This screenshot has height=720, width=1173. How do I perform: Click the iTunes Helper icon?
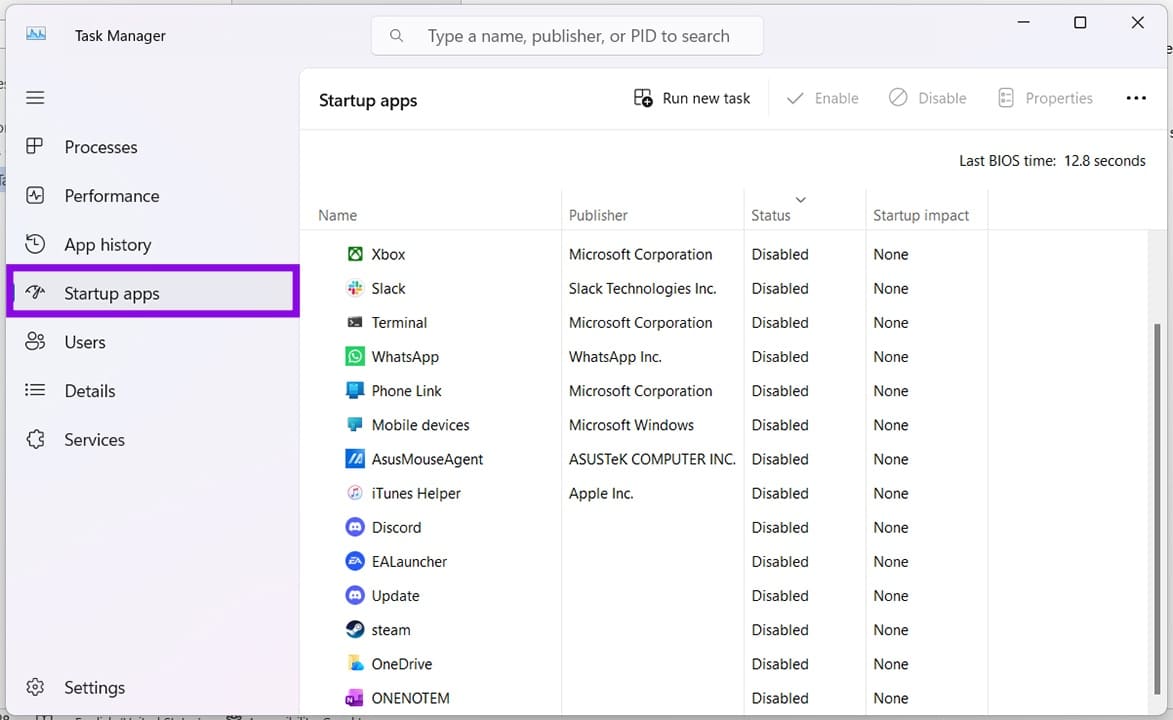point(355,493)
